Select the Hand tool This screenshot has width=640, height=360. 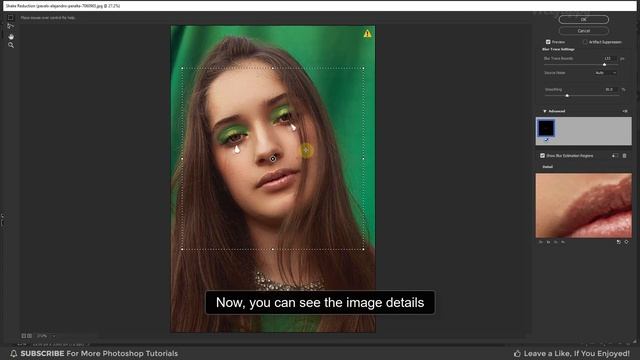click(x=11, y=36)
